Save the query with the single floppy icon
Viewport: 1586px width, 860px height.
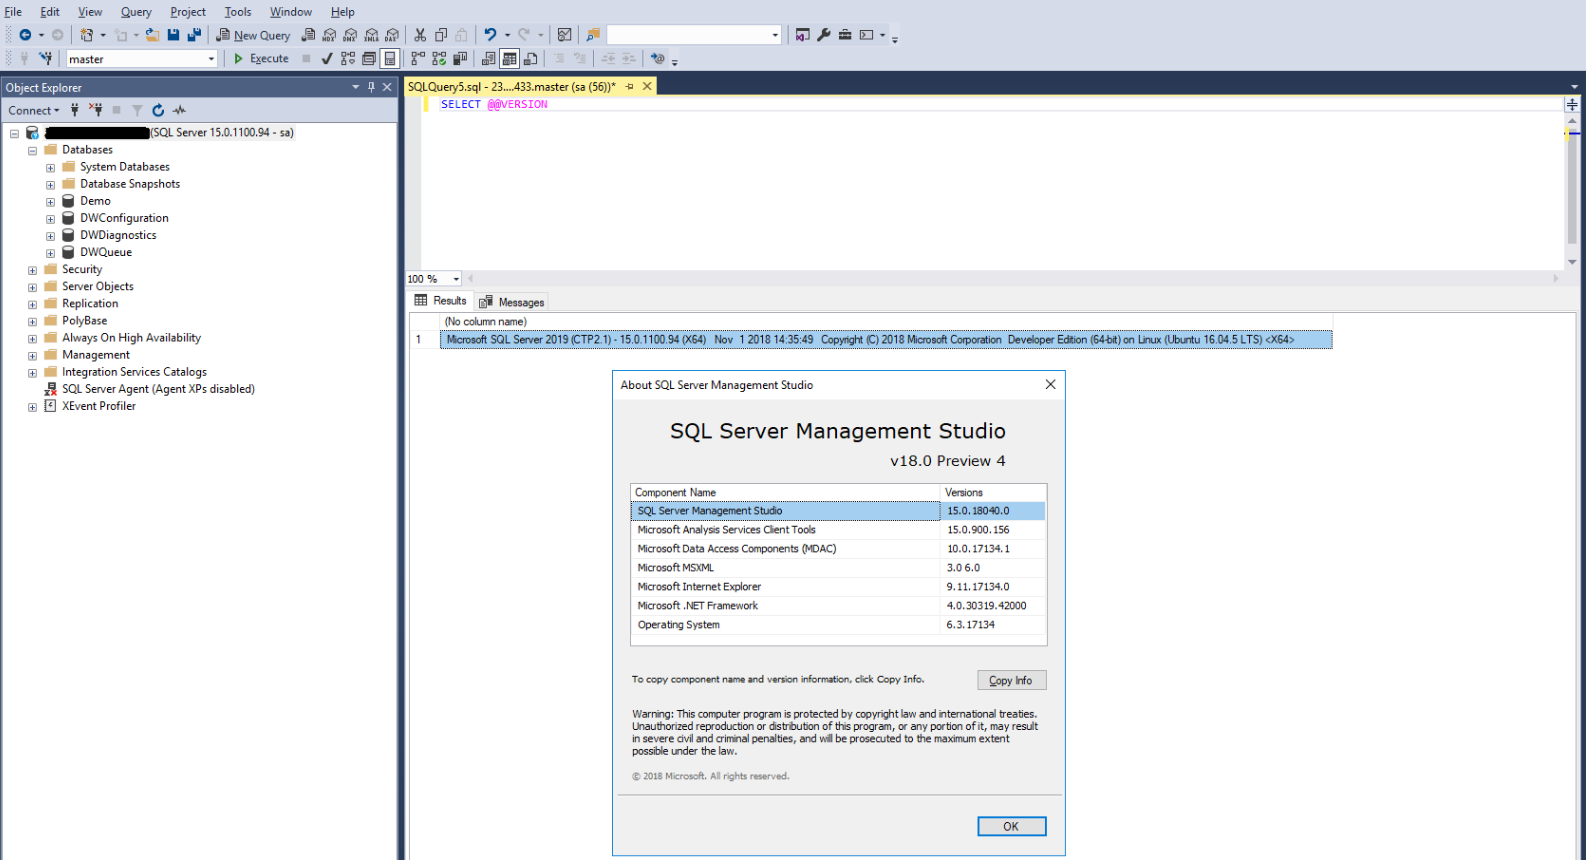(x=174, y=35)
